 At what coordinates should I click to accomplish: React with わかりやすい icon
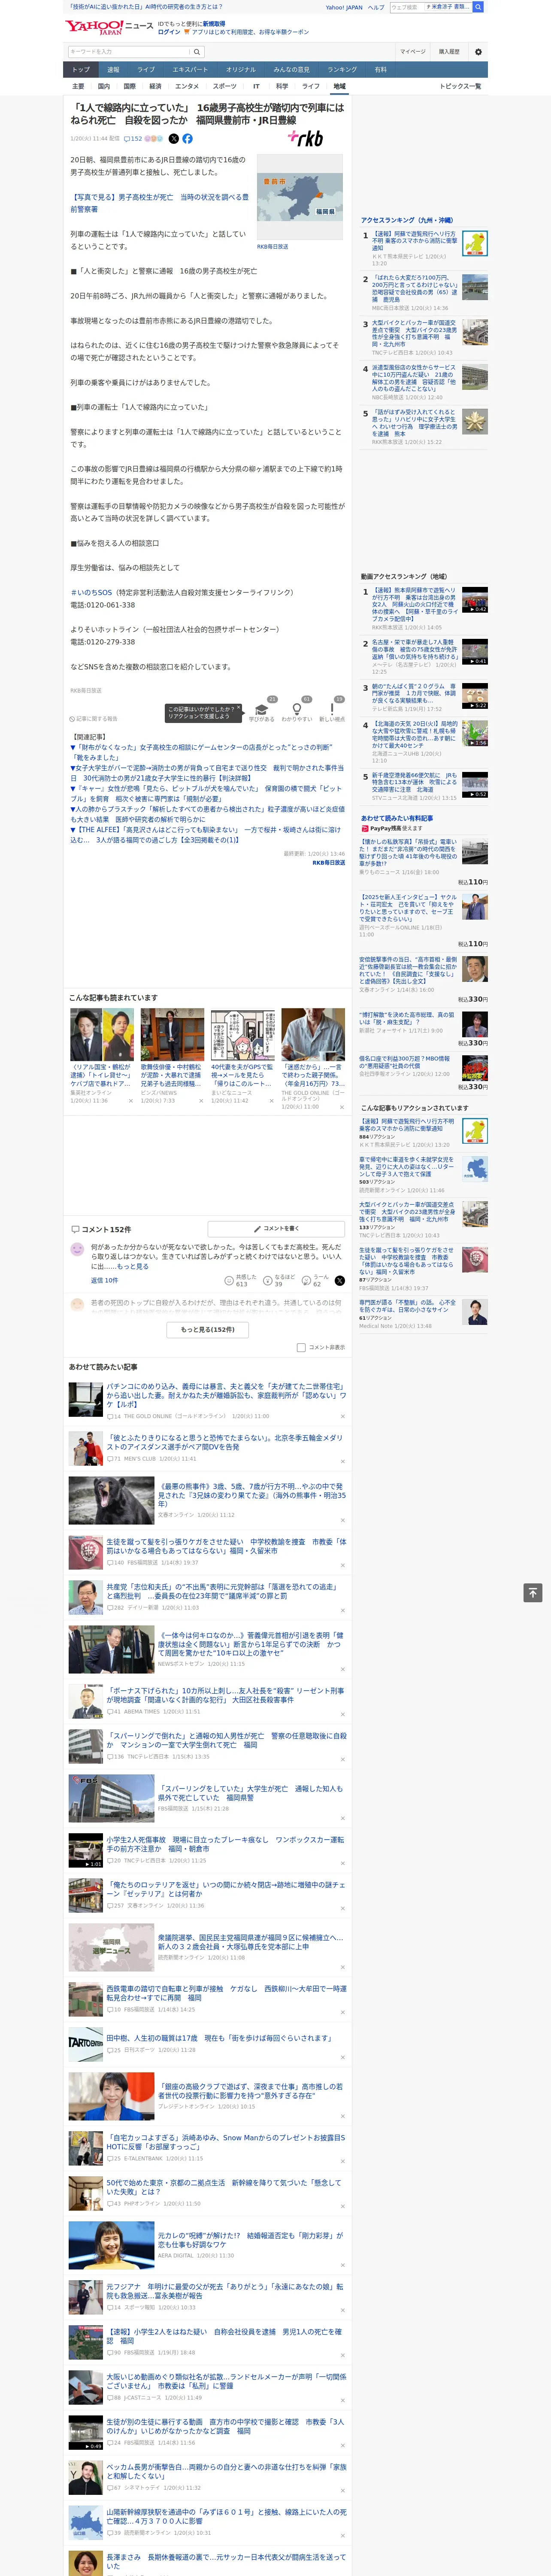click(296, 709)
